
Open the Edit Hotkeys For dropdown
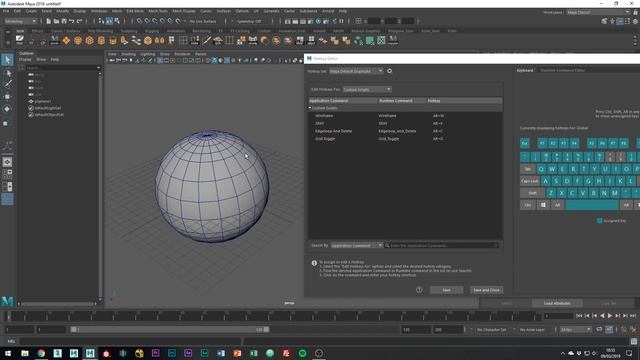(367, 89)
